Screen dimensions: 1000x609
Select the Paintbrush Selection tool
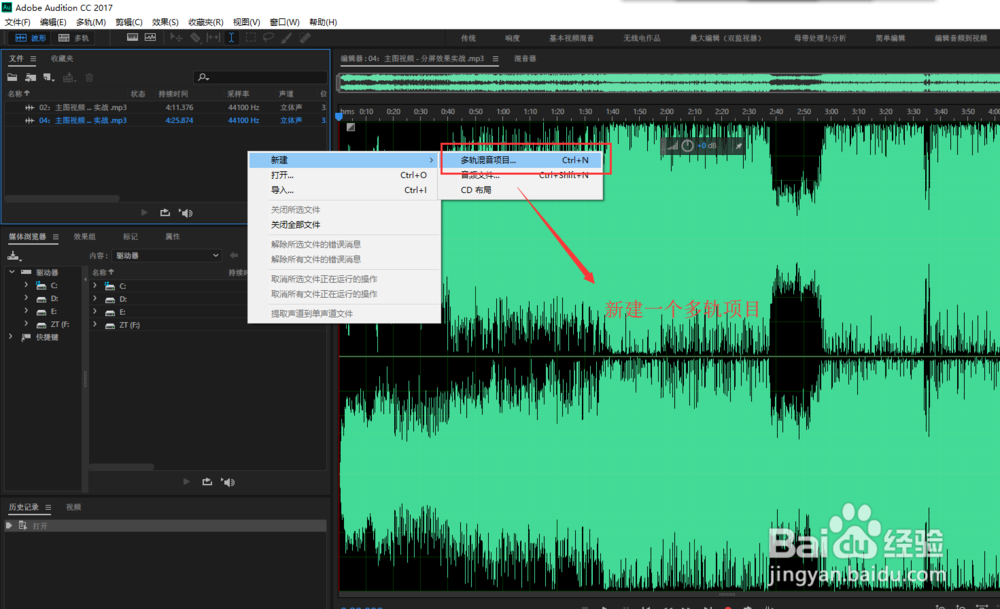click(x=287, y=38)
